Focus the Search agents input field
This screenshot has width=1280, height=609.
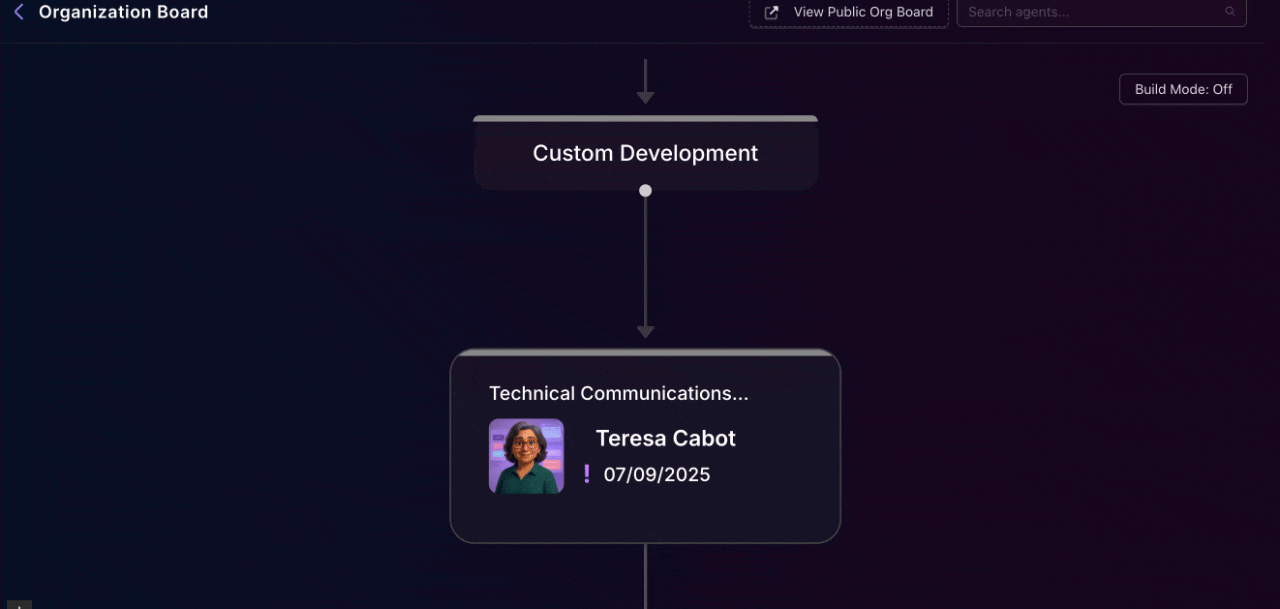tap(1090, 13)
